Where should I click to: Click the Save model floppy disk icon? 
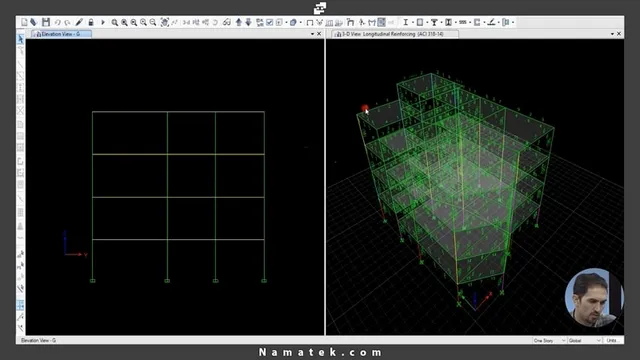pyautogui.click(x=46, y=22)
